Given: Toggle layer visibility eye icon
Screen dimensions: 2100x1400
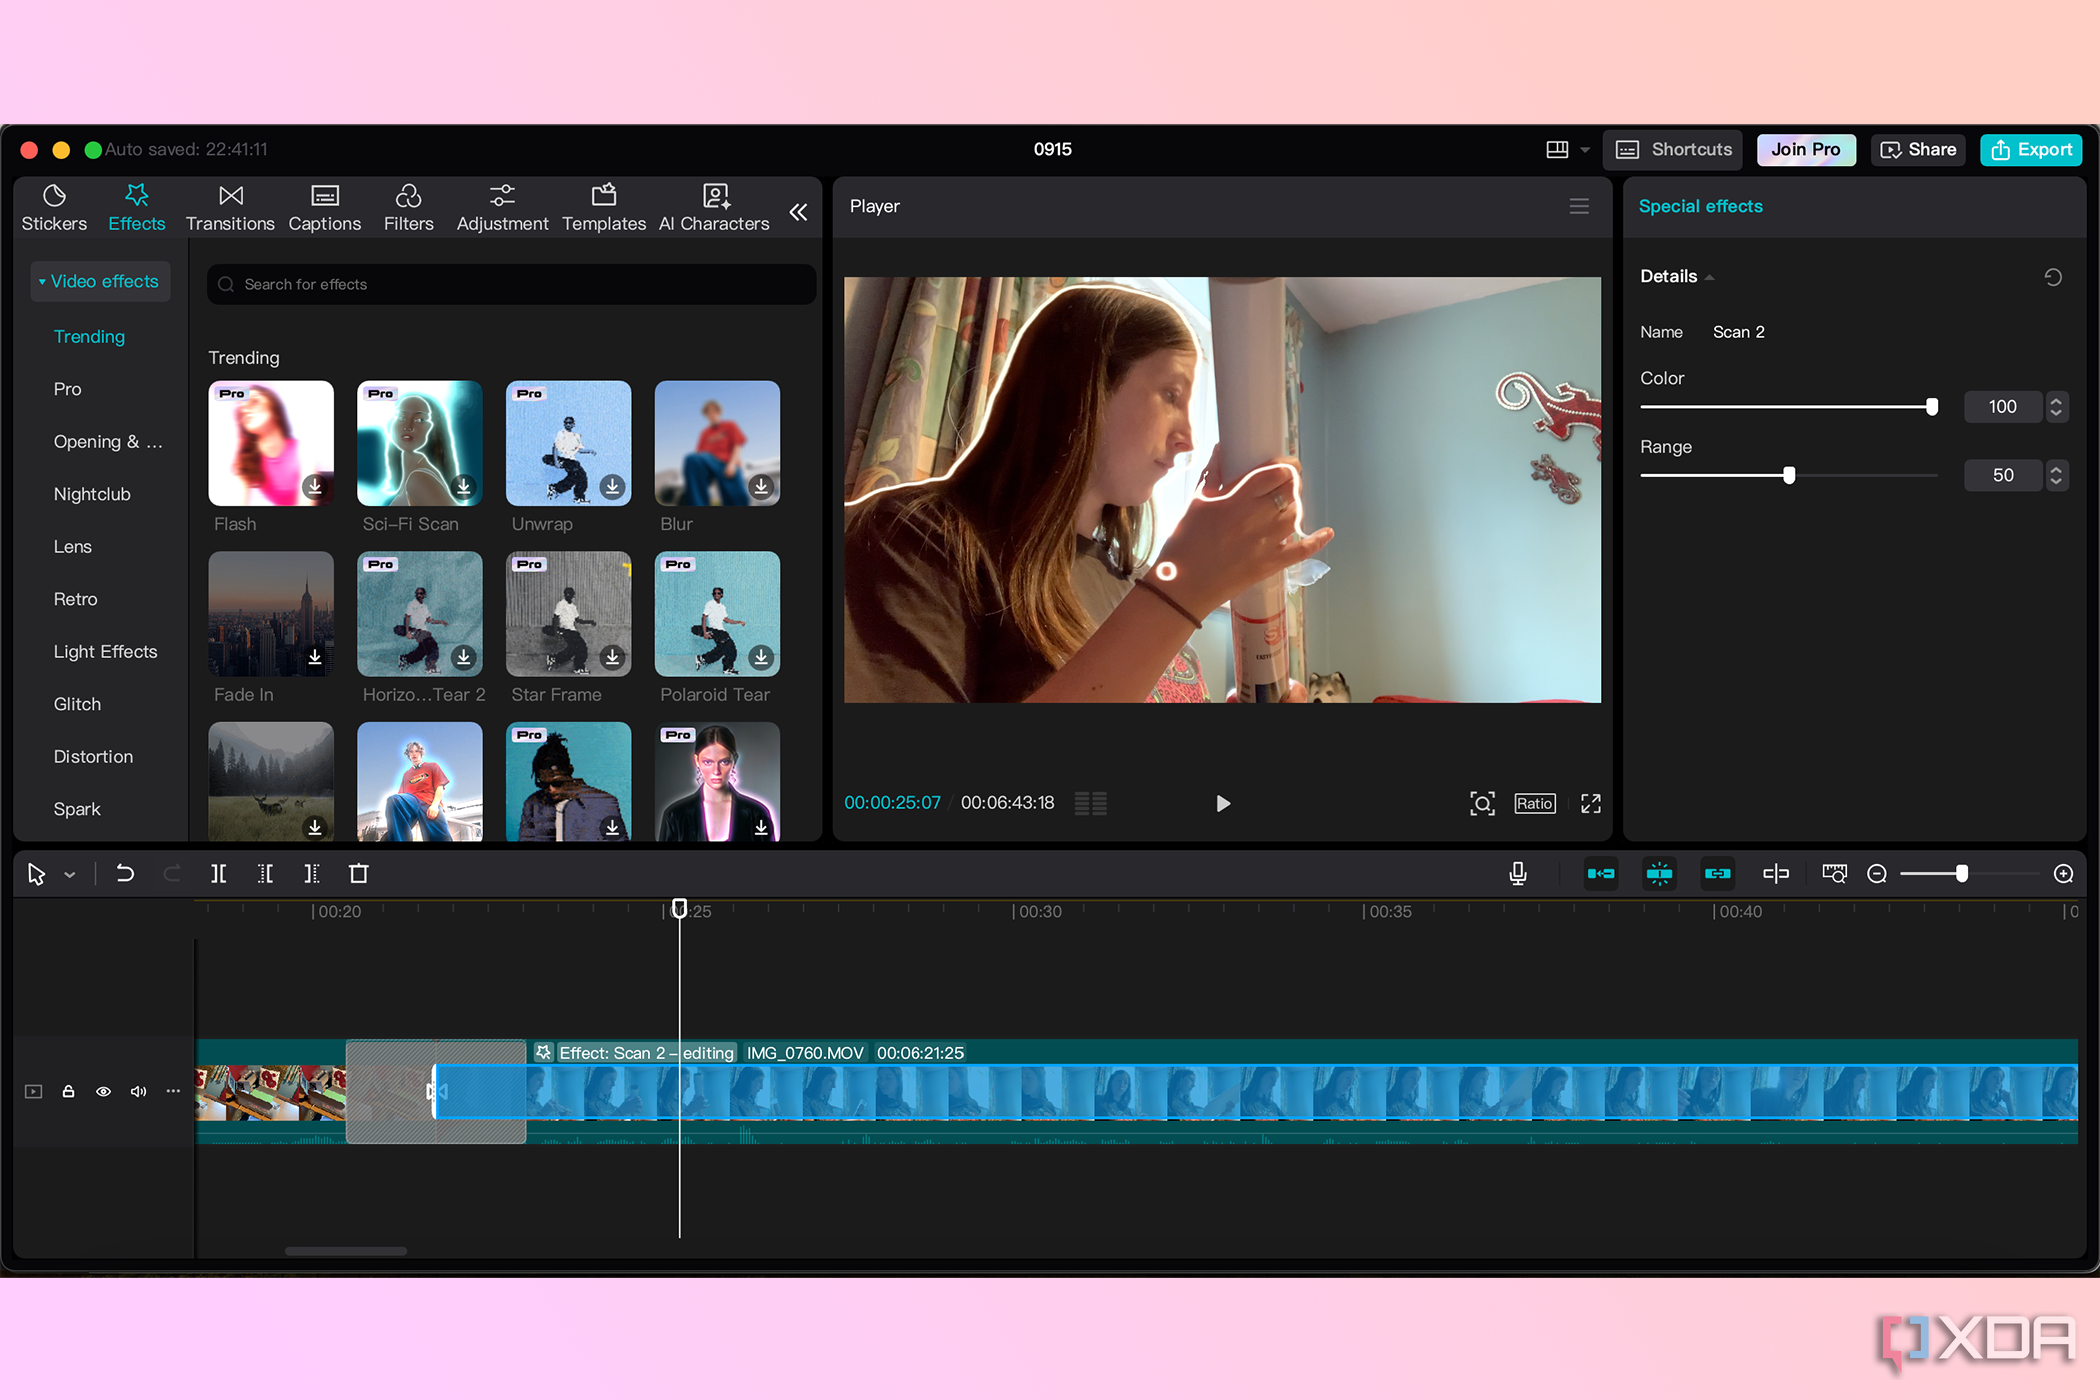Looking at the screenshot, I should tap(102, 1091).
